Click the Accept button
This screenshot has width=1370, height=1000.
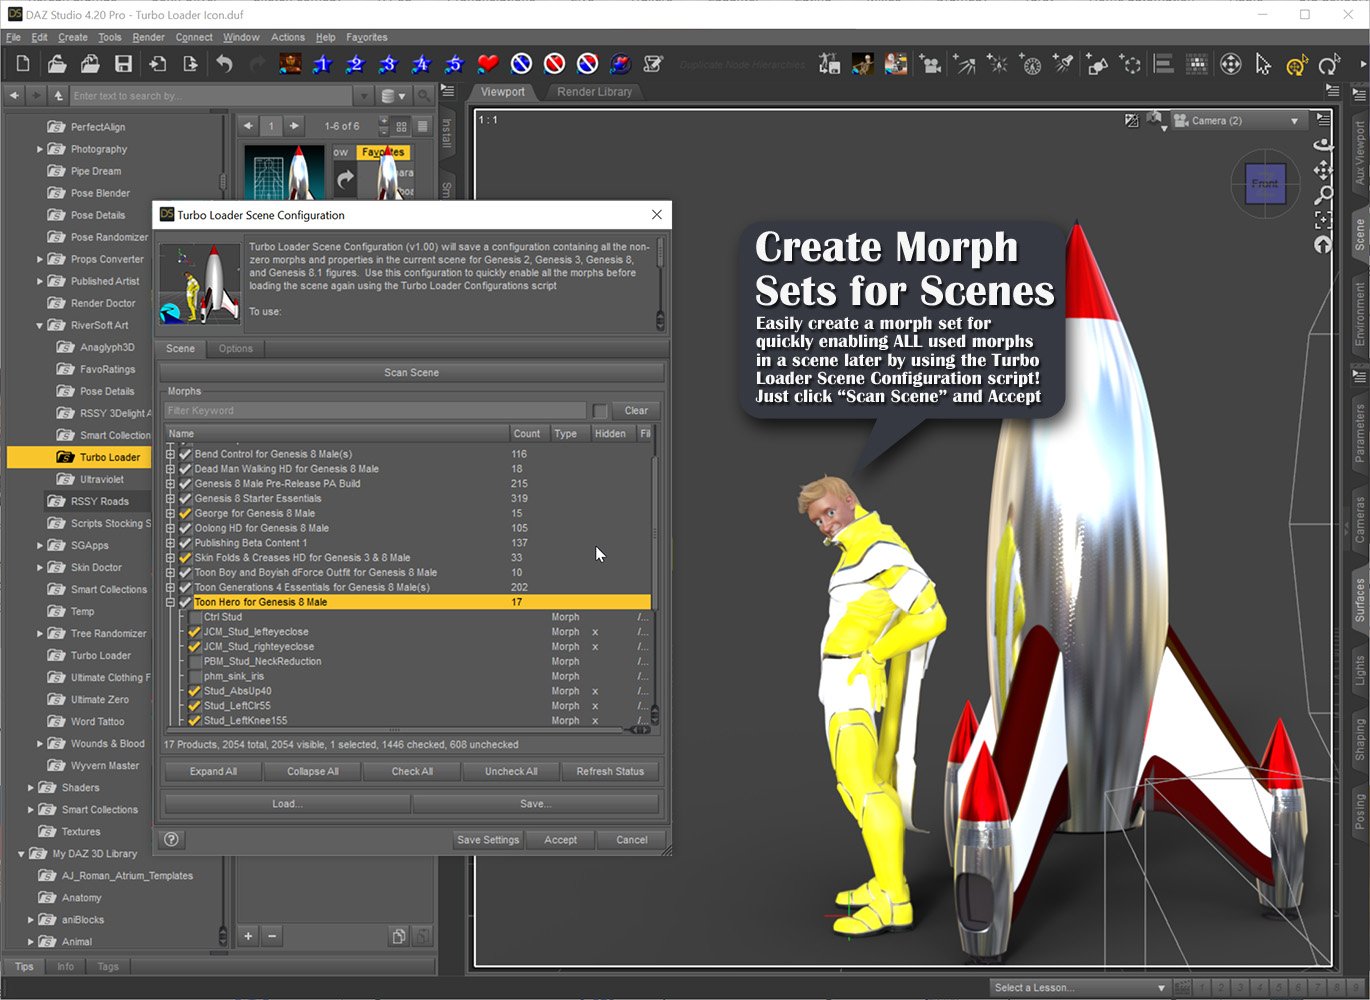(x=560, y=840)
